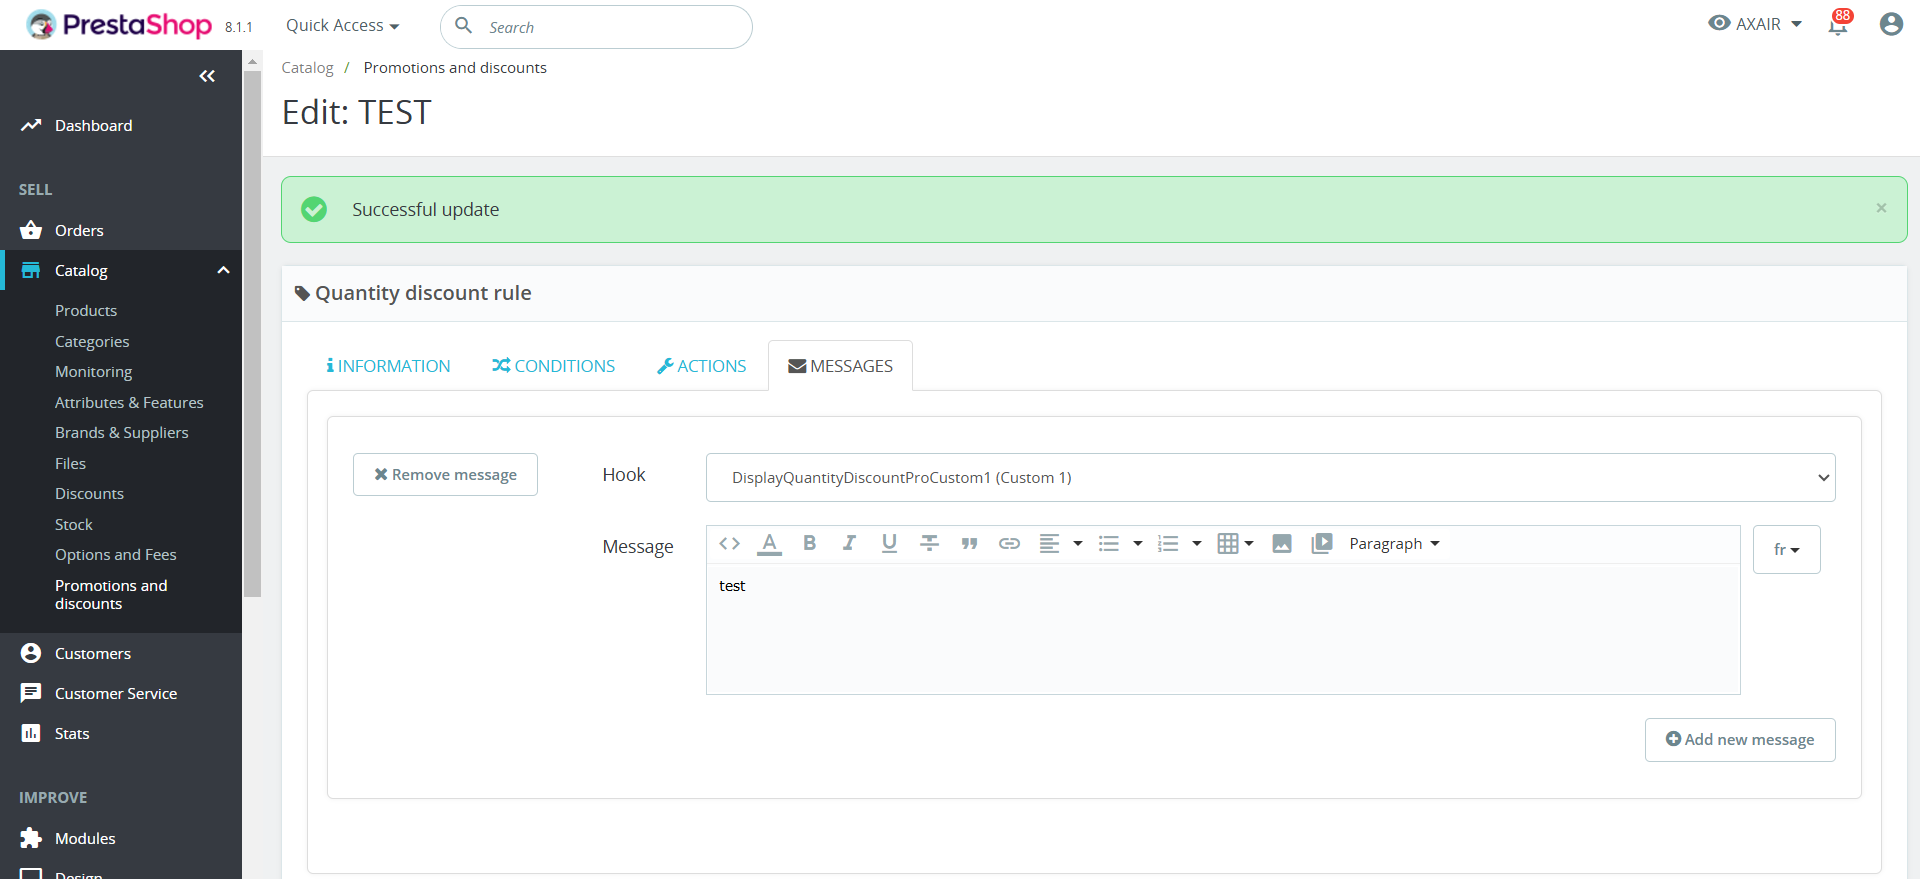
Task: Open Stock under Catalog
Action: pyautogui.click(x=73, y=524)
